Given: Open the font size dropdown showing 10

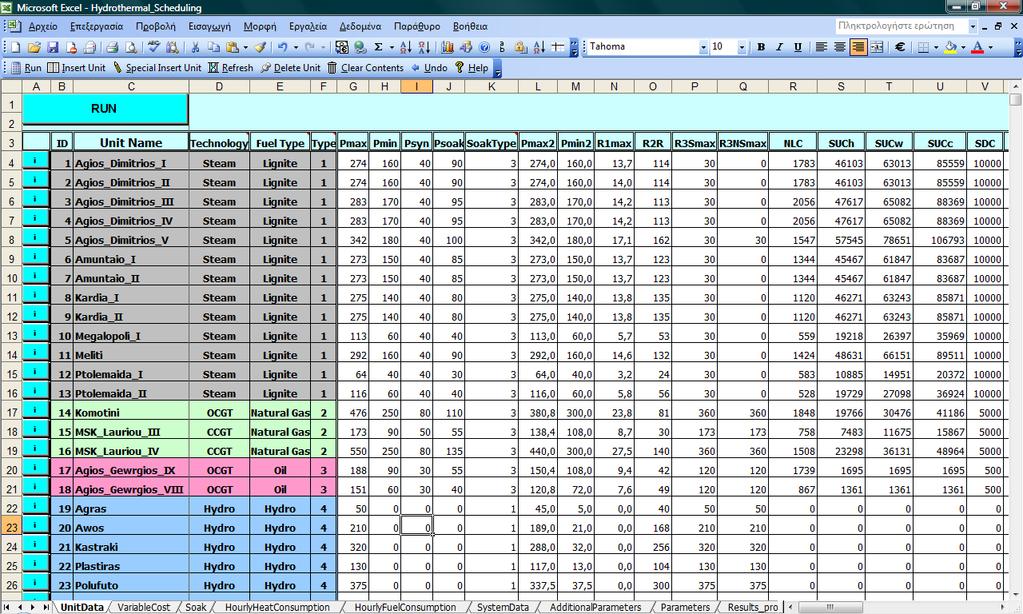Looking at the screenshot, I should pyautogui.click(x=742, y=47).
